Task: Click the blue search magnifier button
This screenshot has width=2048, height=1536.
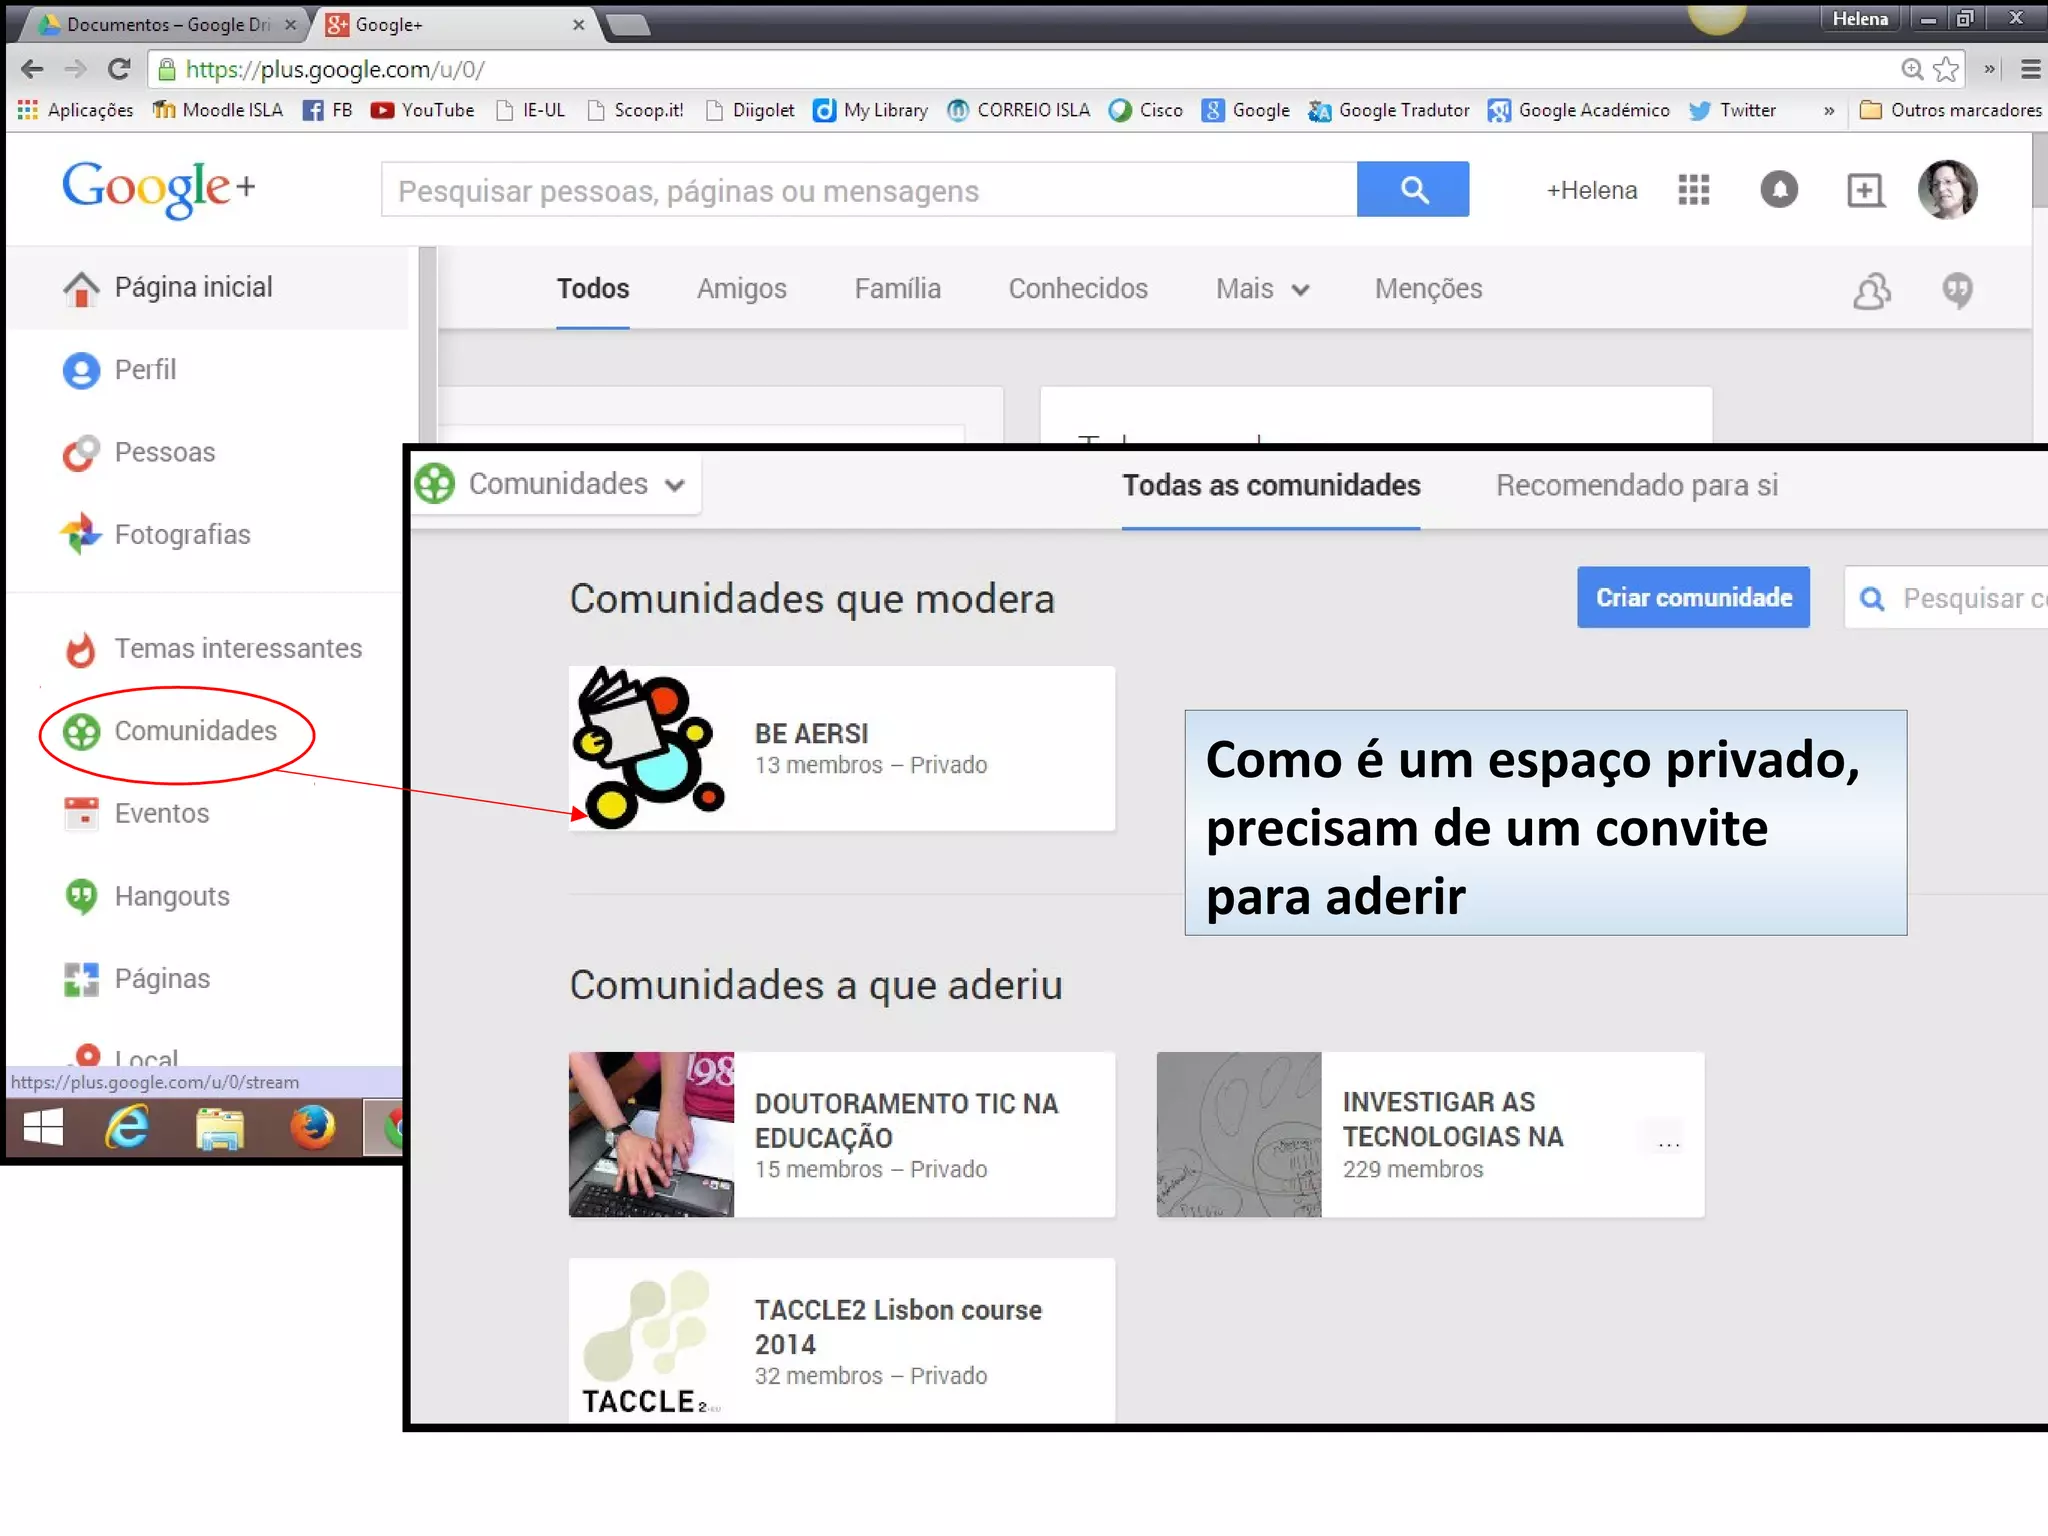Action: (x=1412, y=189)
